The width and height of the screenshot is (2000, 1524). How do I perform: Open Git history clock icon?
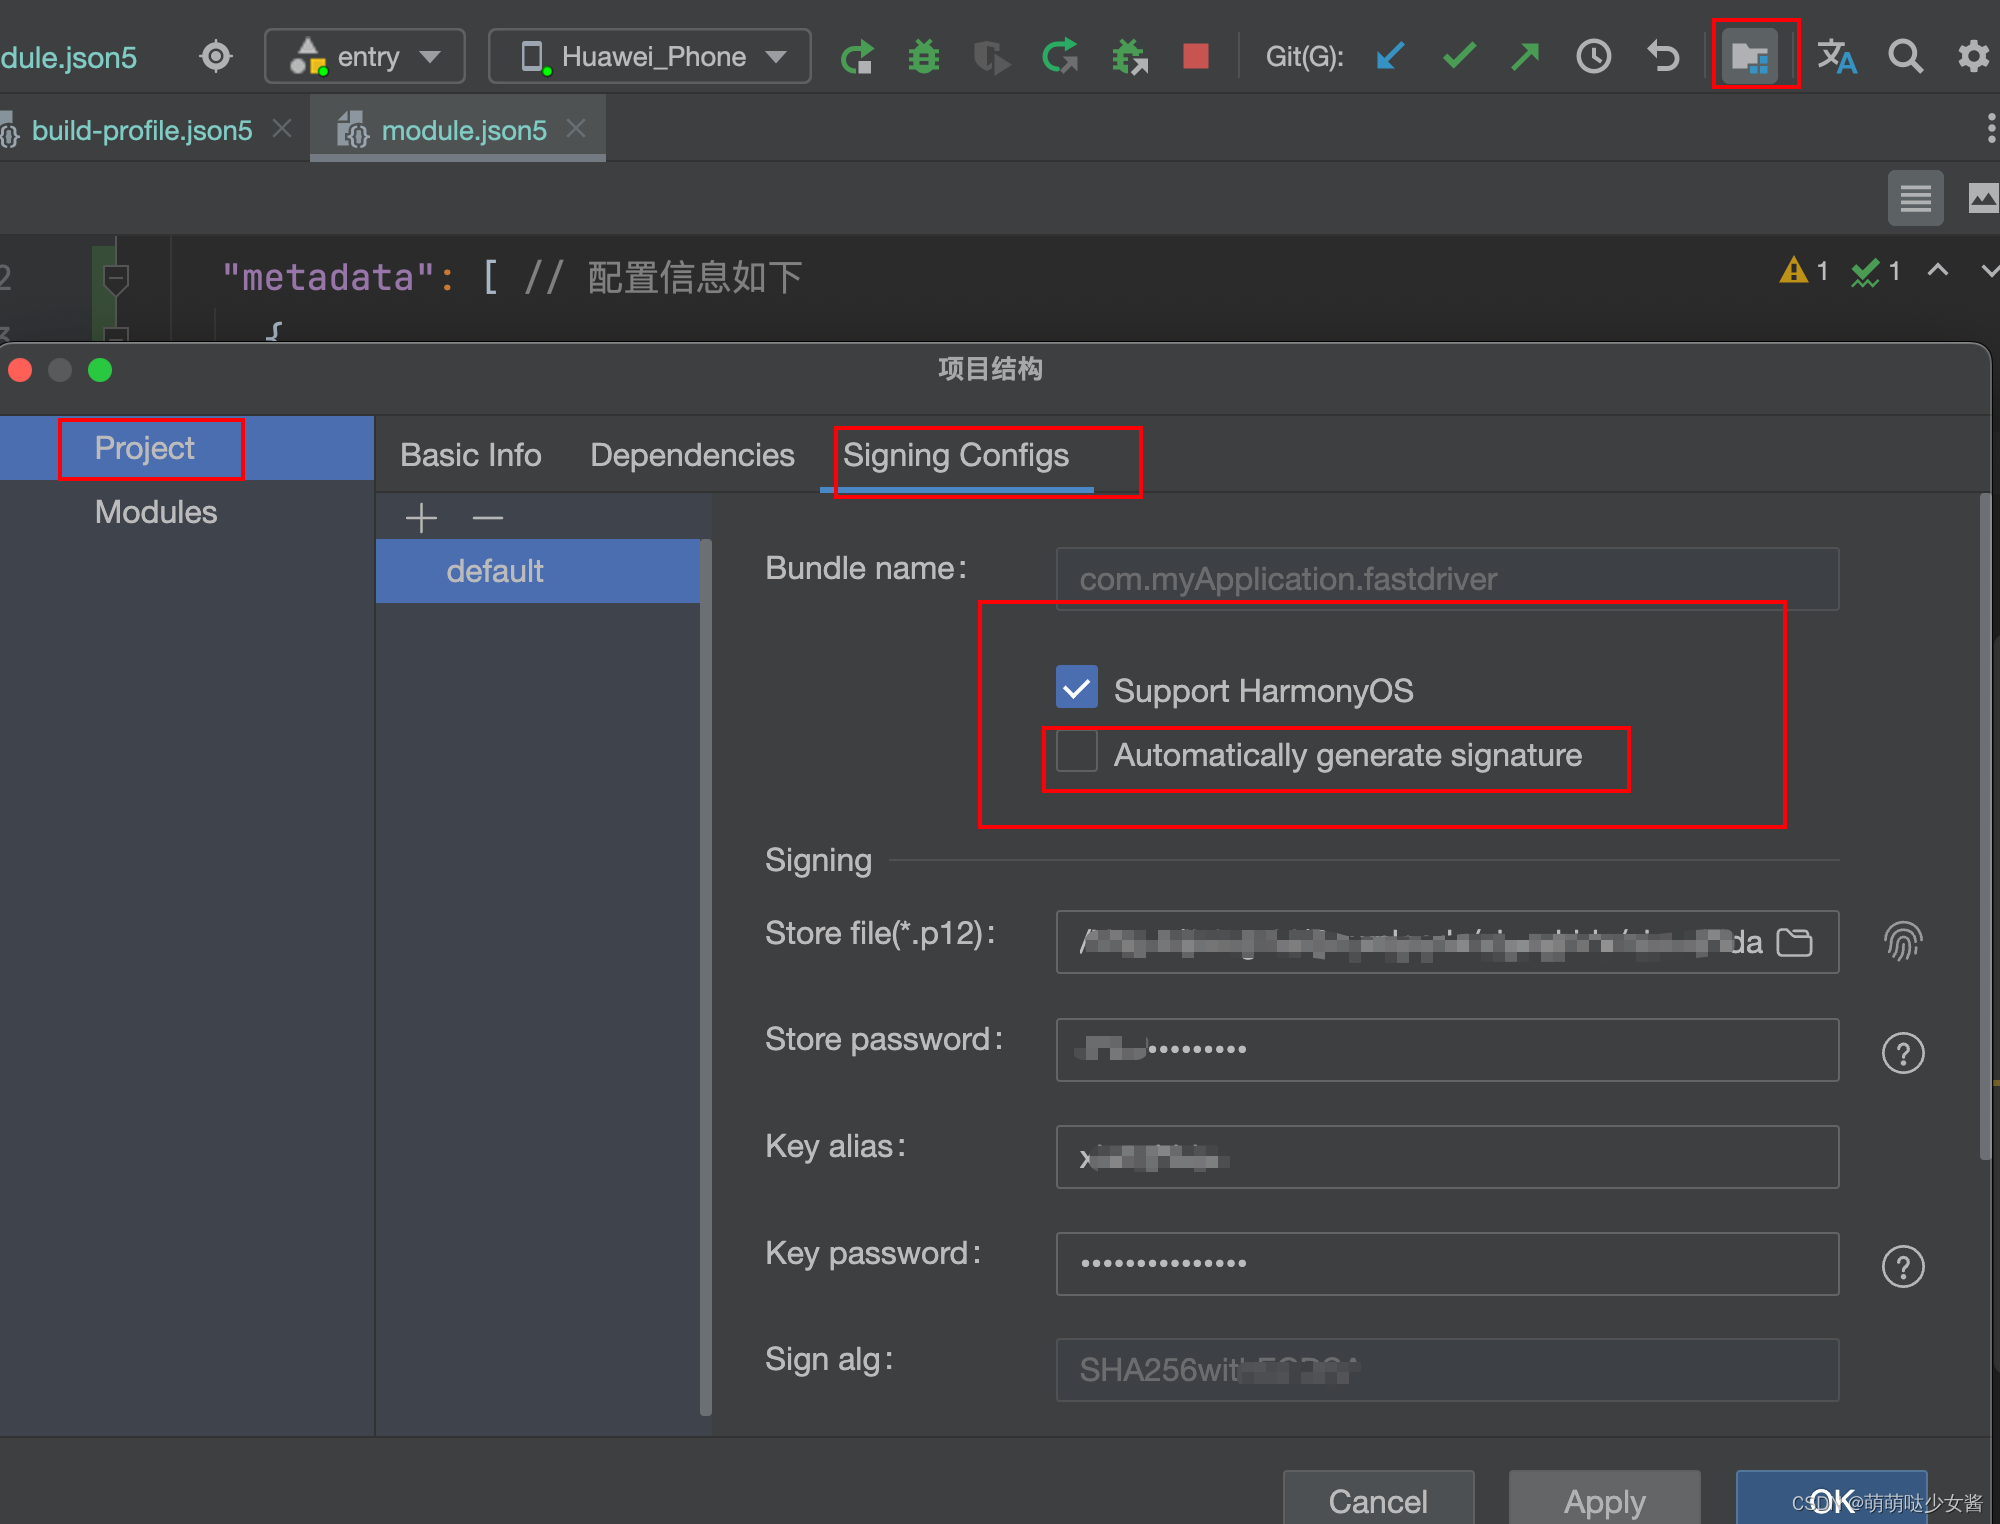click(x=1593, y=56)
